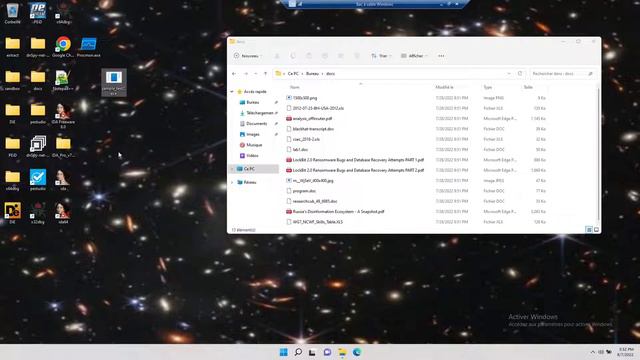This screenshot has height=360, width=640.
Task: Select the dnSpy shortcut with stacked windows icon
Action: 38,147
